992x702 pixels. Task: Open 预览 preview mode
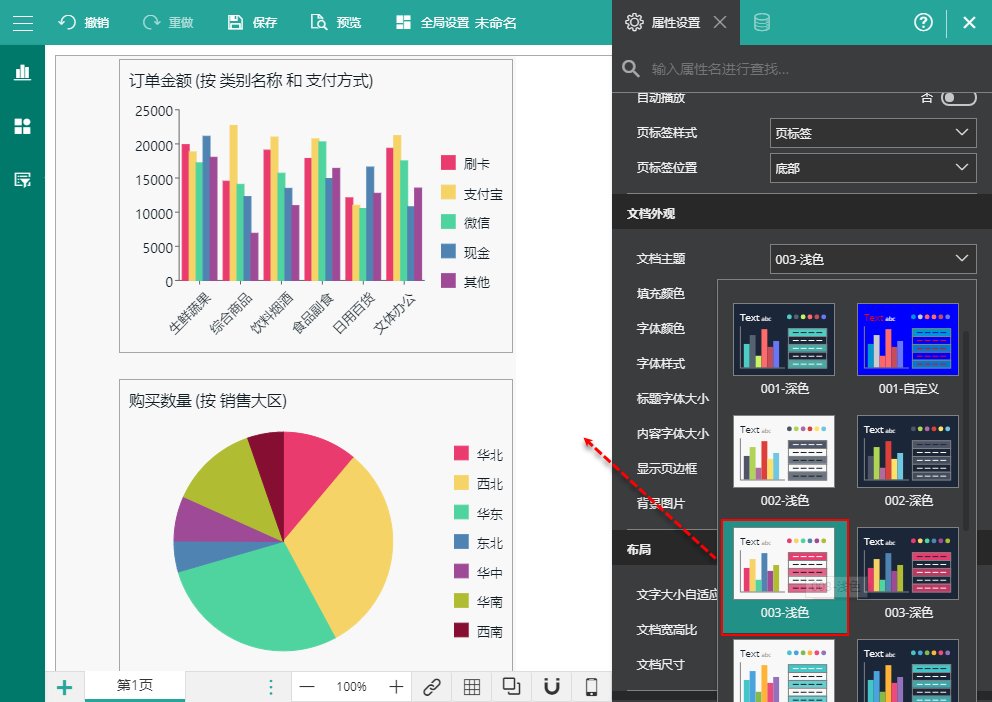coord(336,23)
